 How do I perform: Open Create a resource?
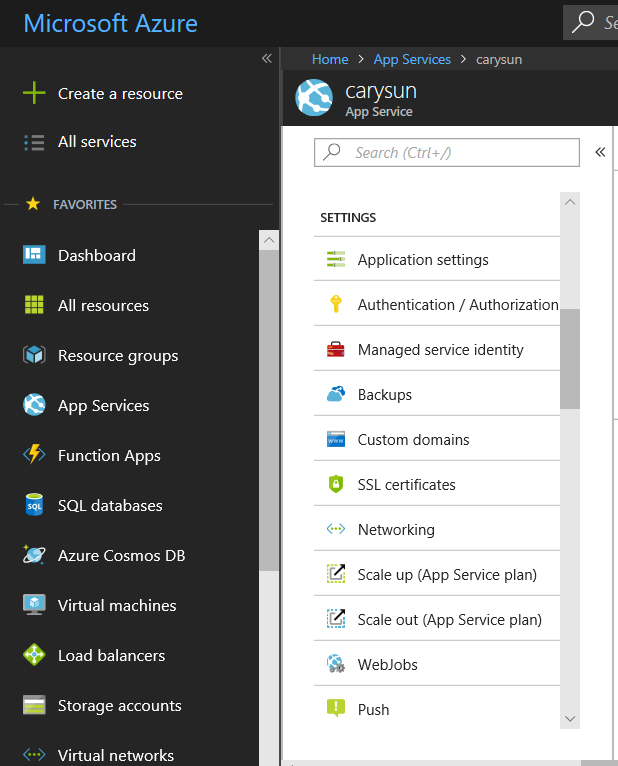tap(120, 93)
